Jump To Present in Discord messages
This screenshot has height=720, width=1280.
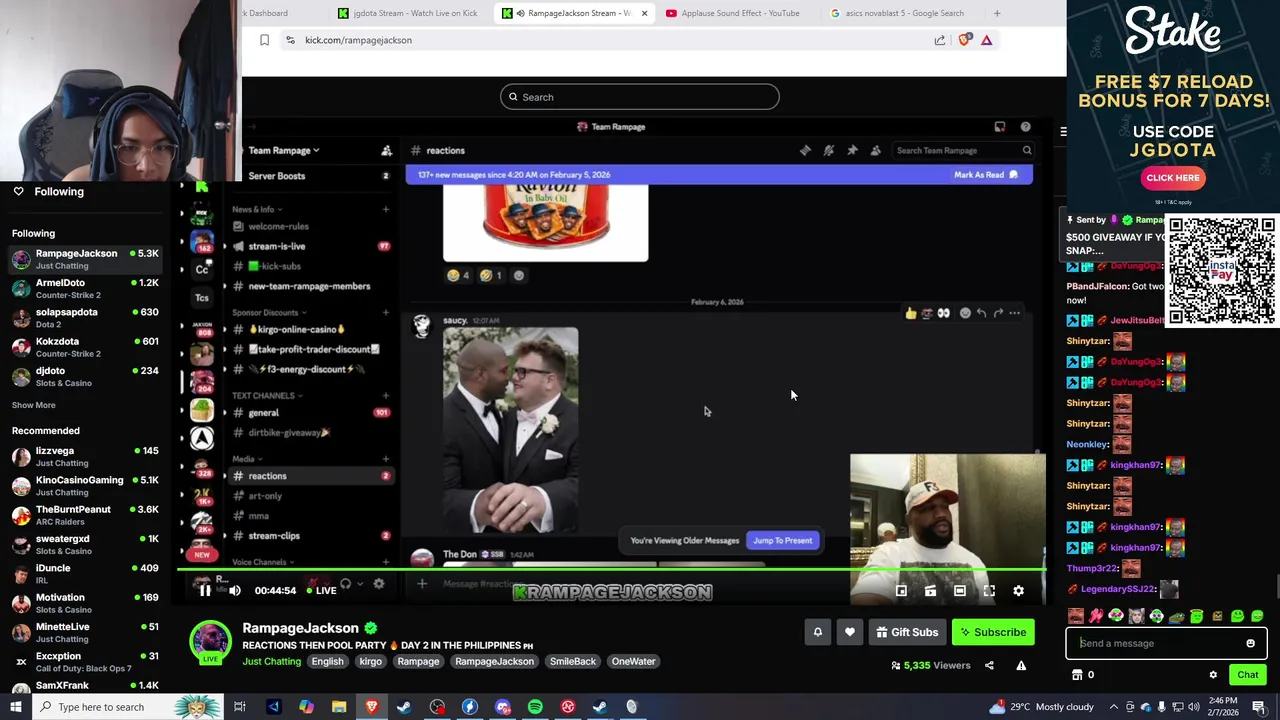coord(783,540)
